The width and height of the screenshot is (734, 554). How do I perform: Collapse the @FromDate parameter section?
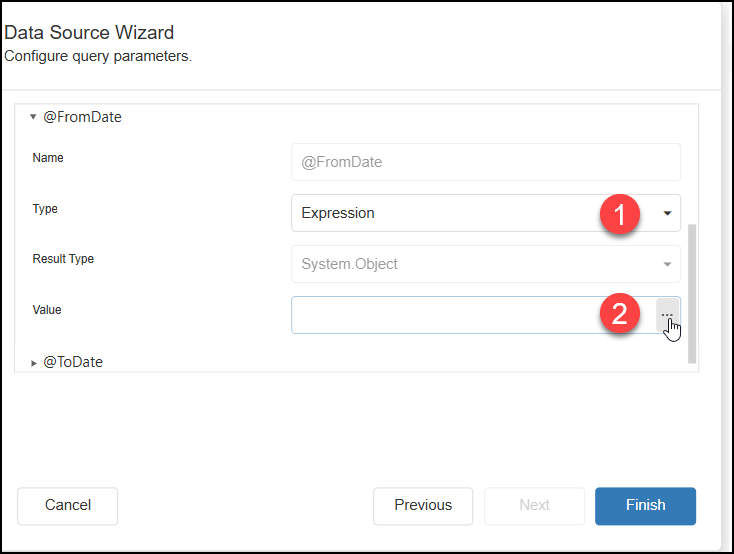[33, 117]
